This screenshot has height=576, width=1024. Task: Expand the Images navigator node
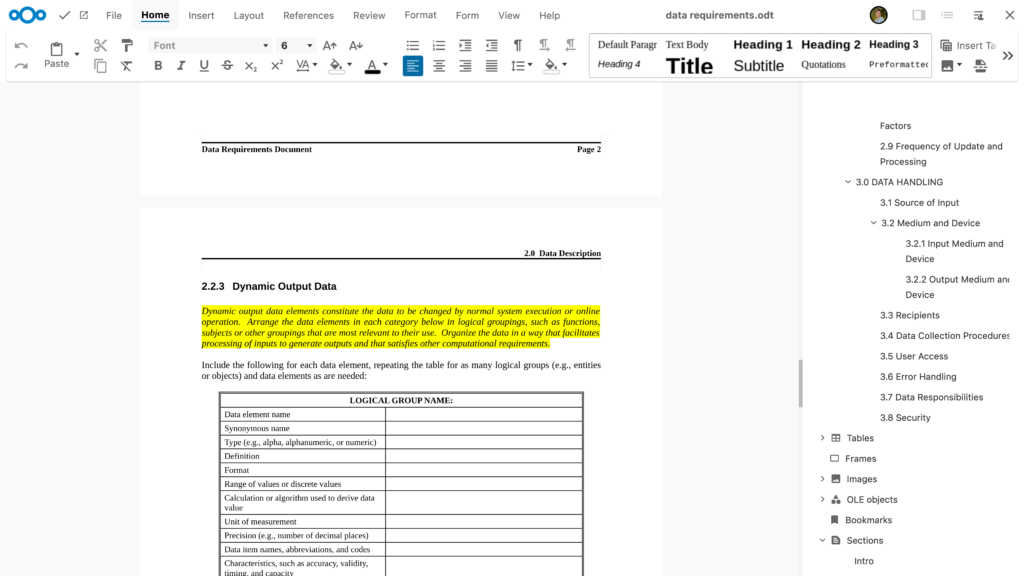(822, 479)
